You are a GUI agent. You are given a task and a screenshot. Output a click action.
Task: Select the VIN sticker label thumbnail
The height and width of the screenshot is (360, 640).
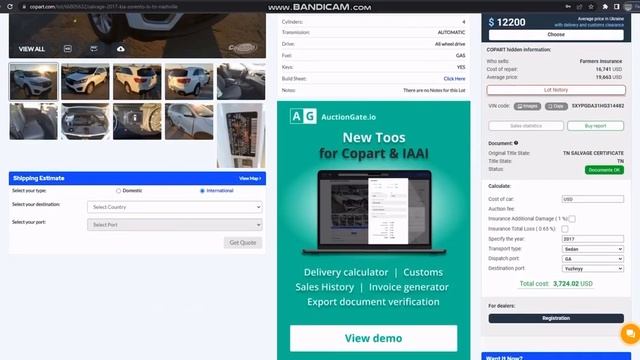pyautogui.click(x=241, y=135)
